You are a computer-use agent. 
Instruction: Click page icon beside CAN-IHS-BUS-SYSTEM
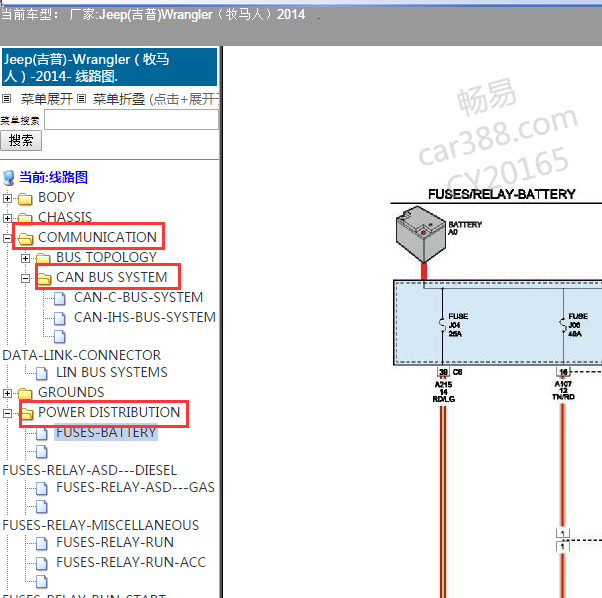point(60,318)
